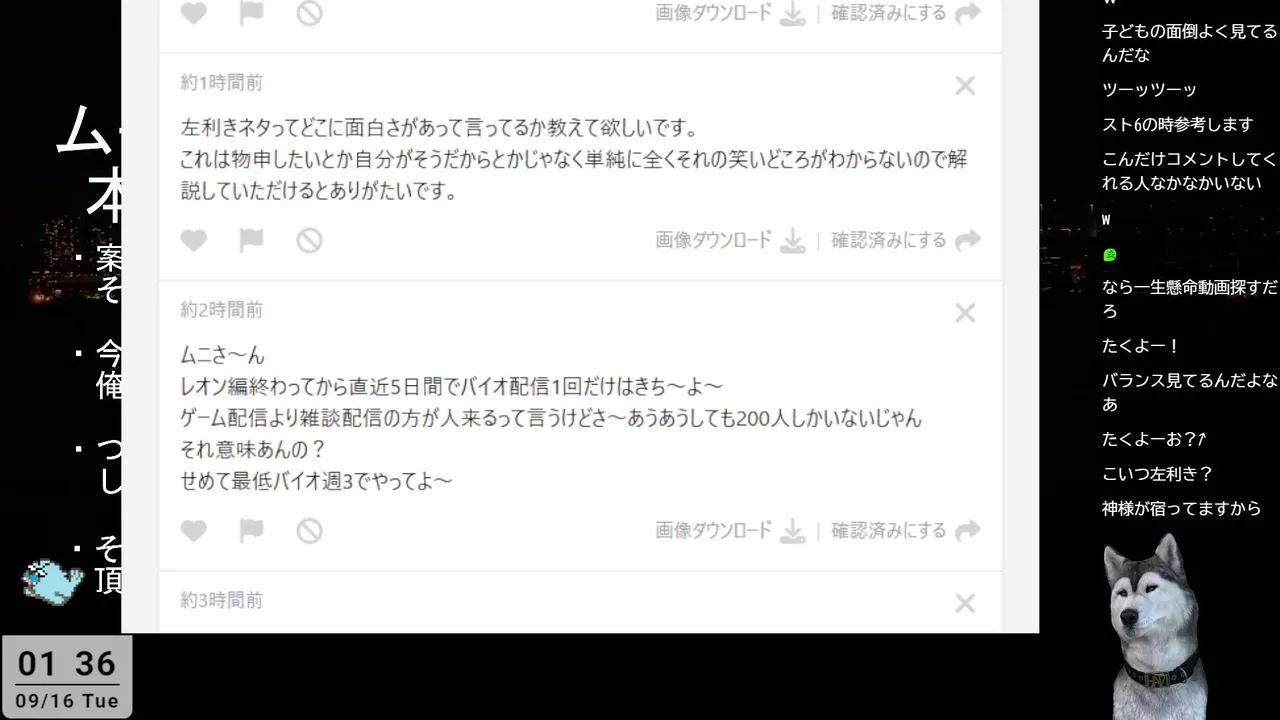
Task: Block sender of the left-handed joke message
Action: (309, 241)
